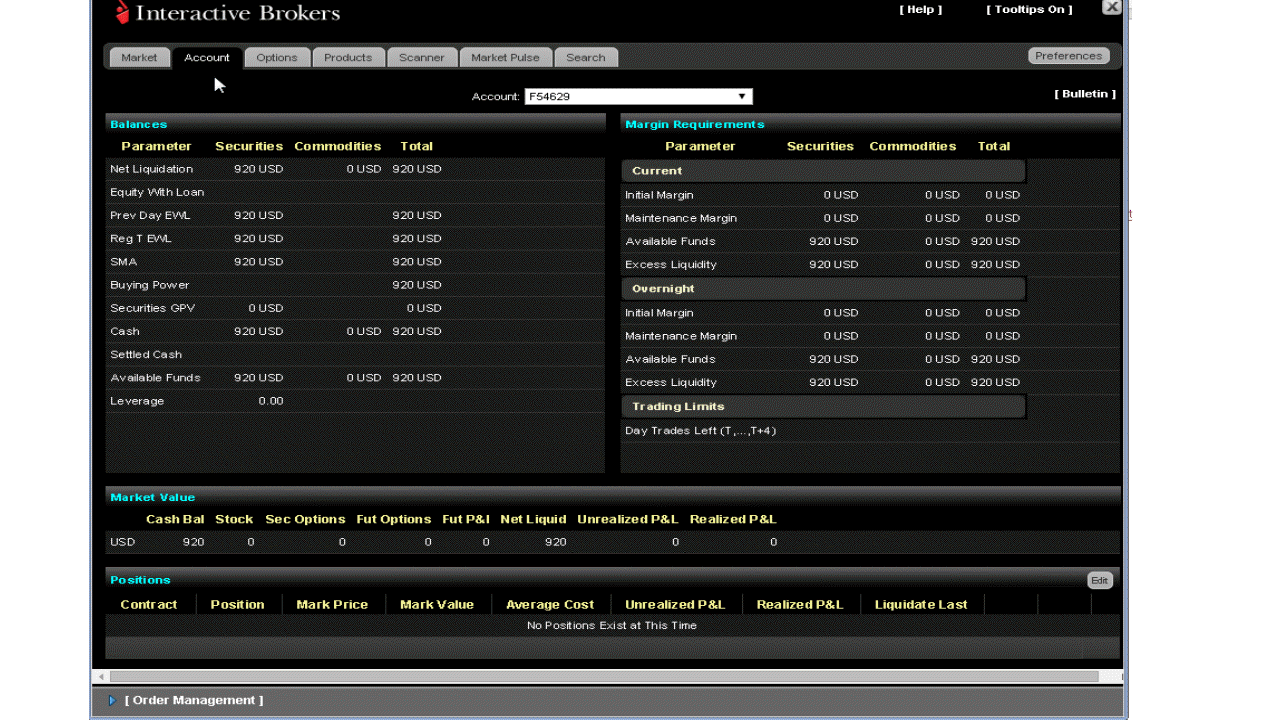
Task: Click Edit in the Positions panel
Action: click(1099, 581)
